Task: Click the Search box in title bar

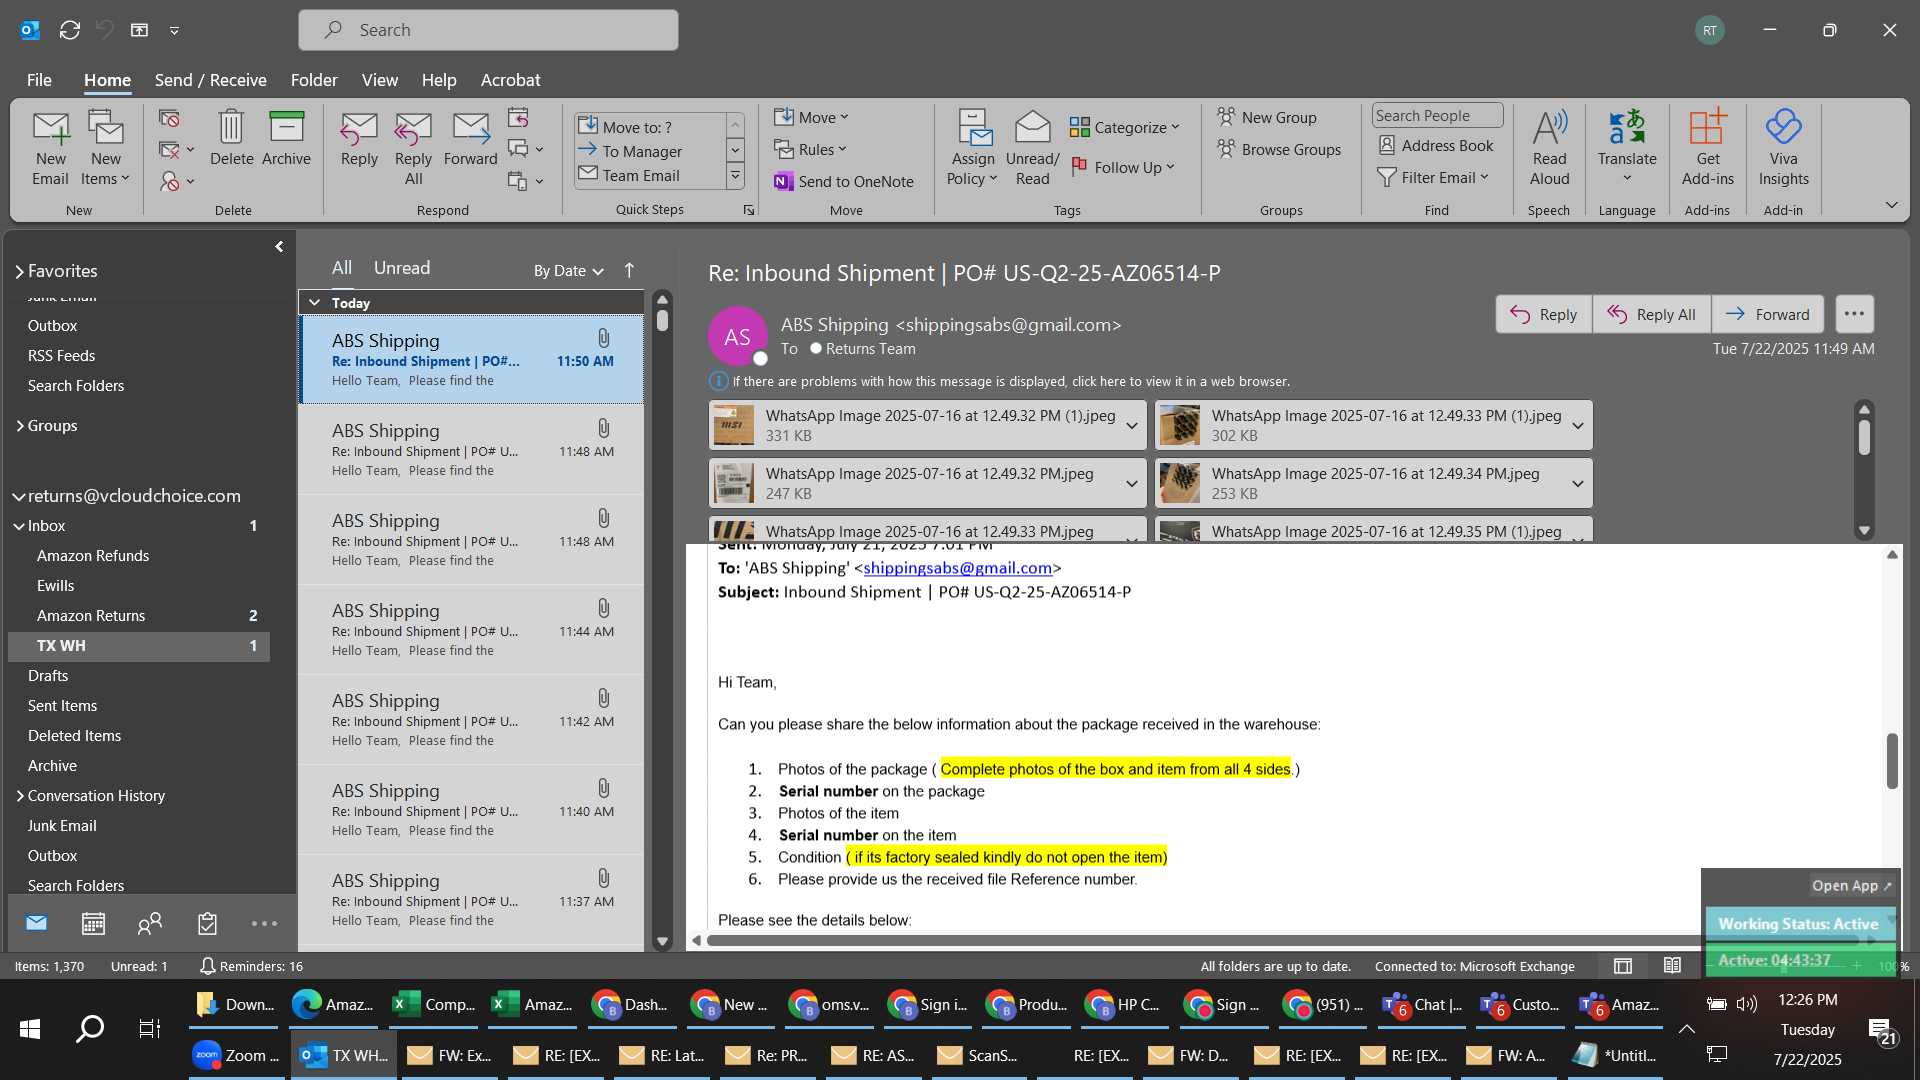Action: [x=488, y=30]
